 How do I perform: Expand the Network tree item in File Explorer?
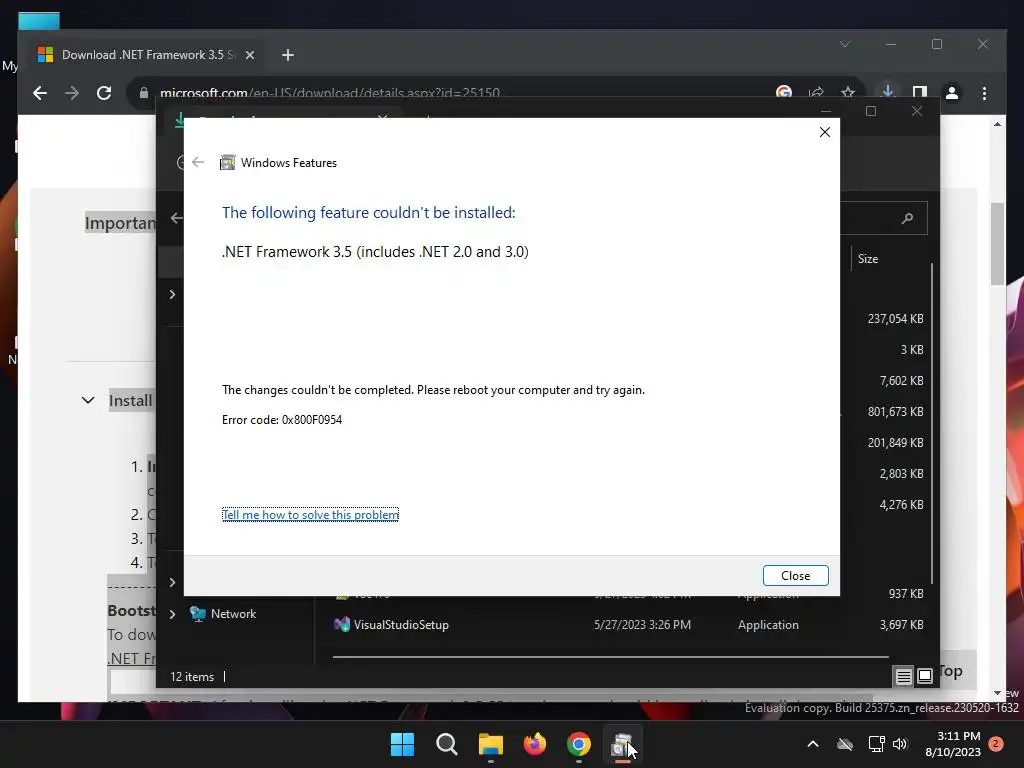pos(172,614)
